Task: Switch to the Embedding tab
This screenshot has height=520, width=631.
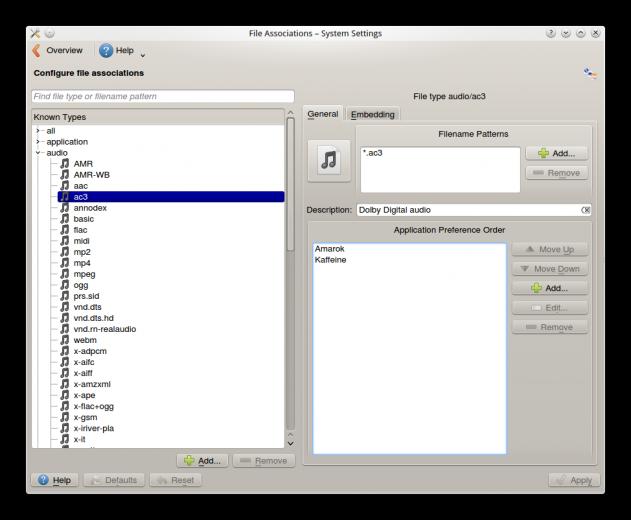Action: [x=373, y=115]
